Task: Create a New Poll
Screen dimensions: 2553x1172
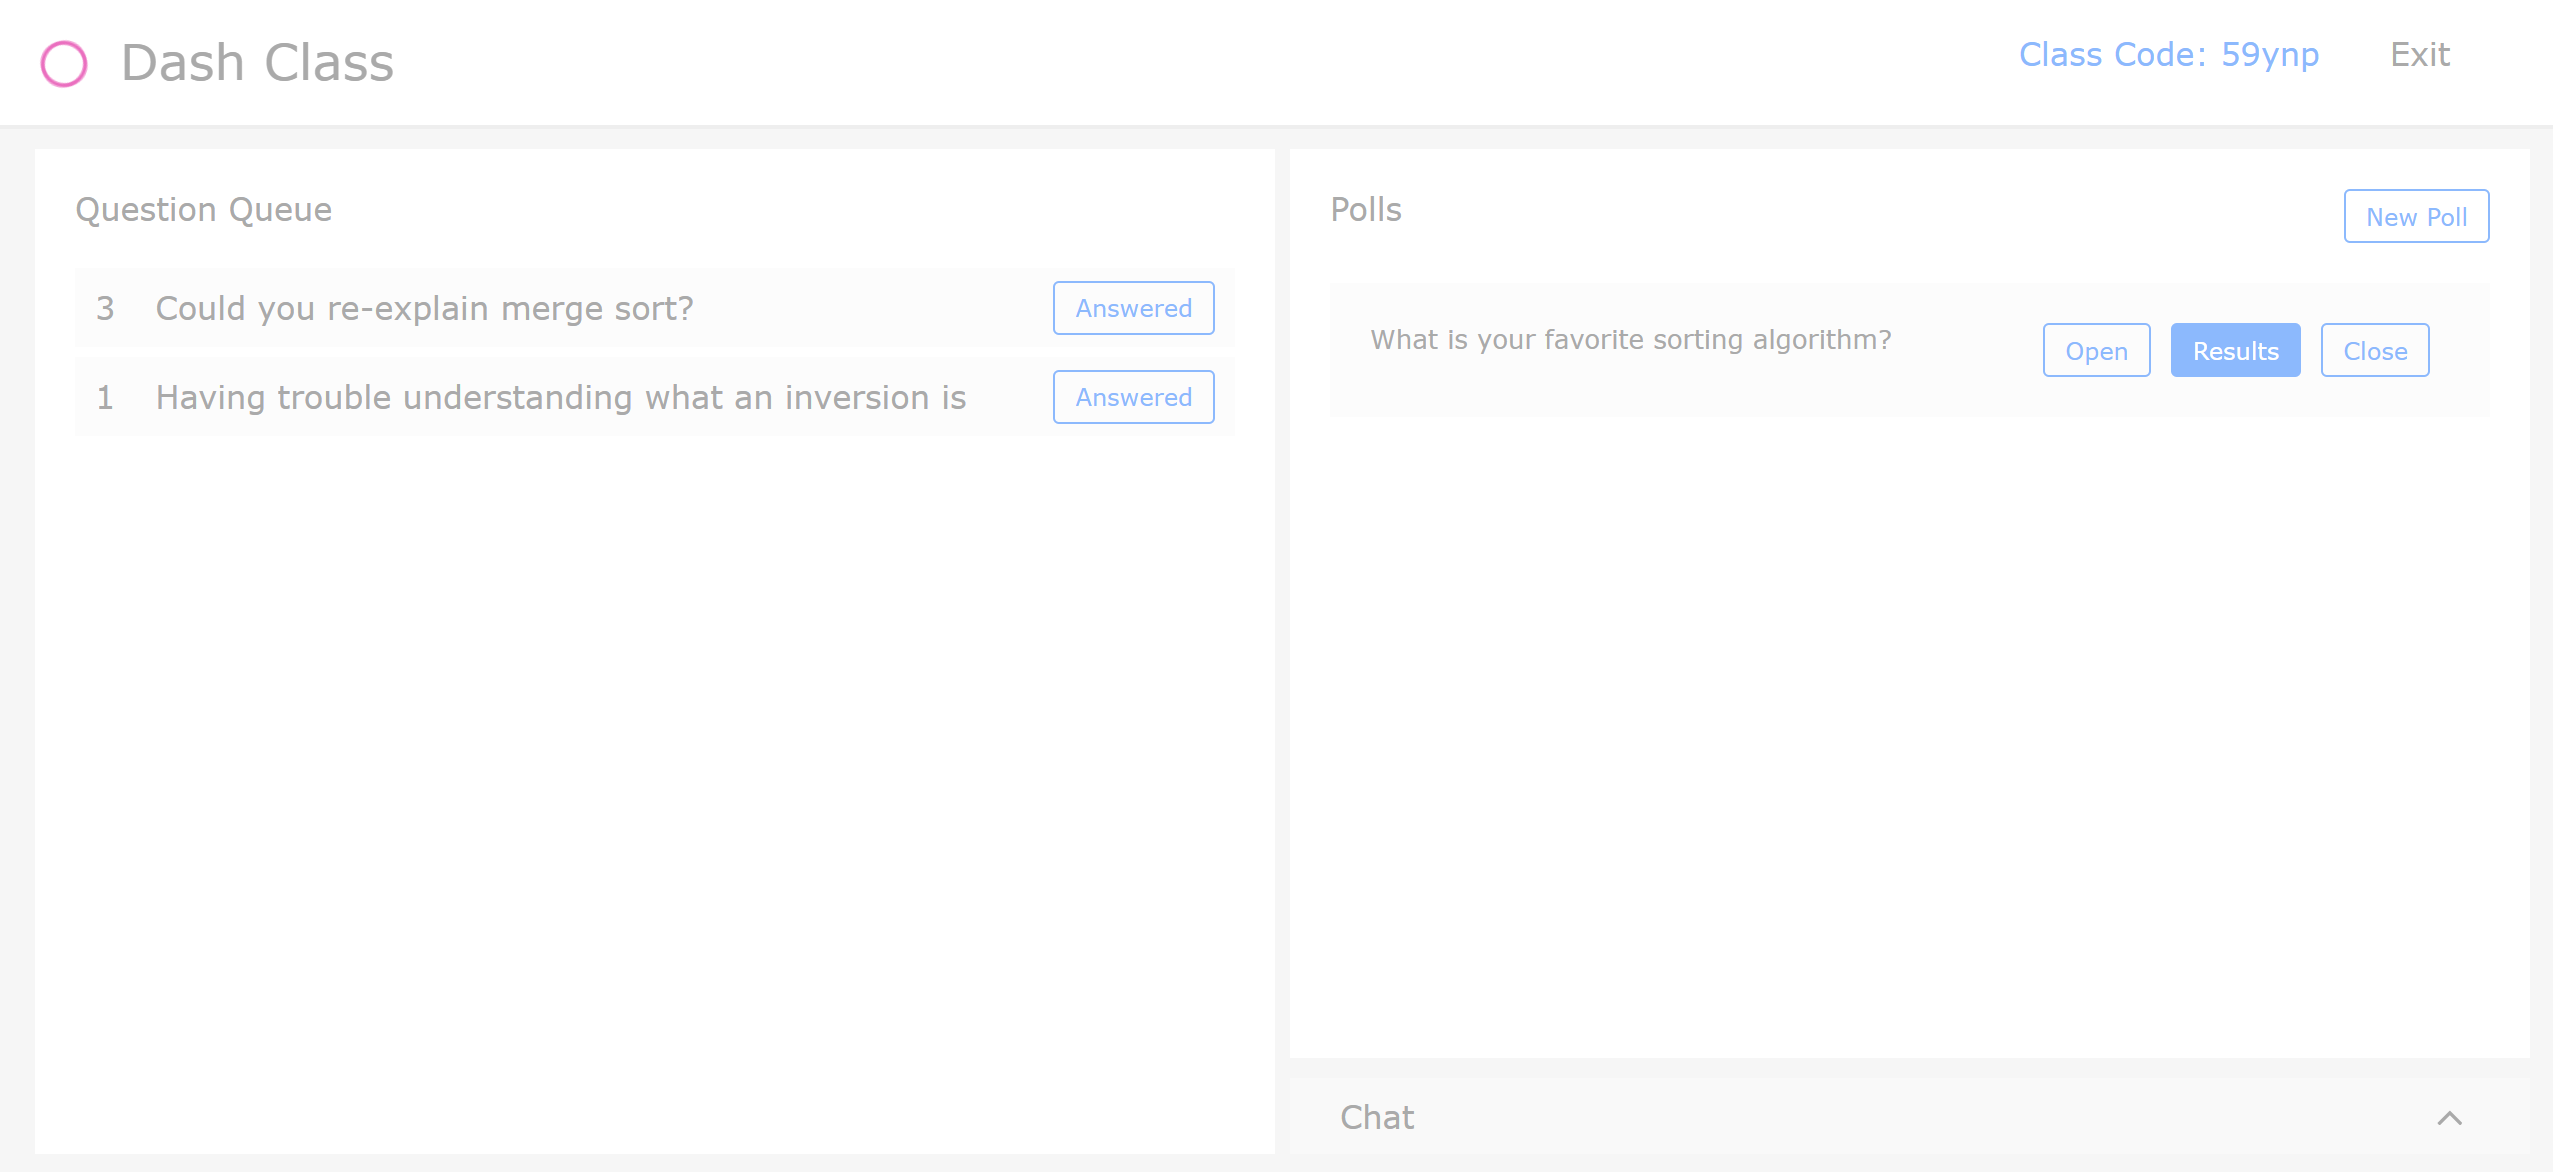Action: pos(2416,216)
